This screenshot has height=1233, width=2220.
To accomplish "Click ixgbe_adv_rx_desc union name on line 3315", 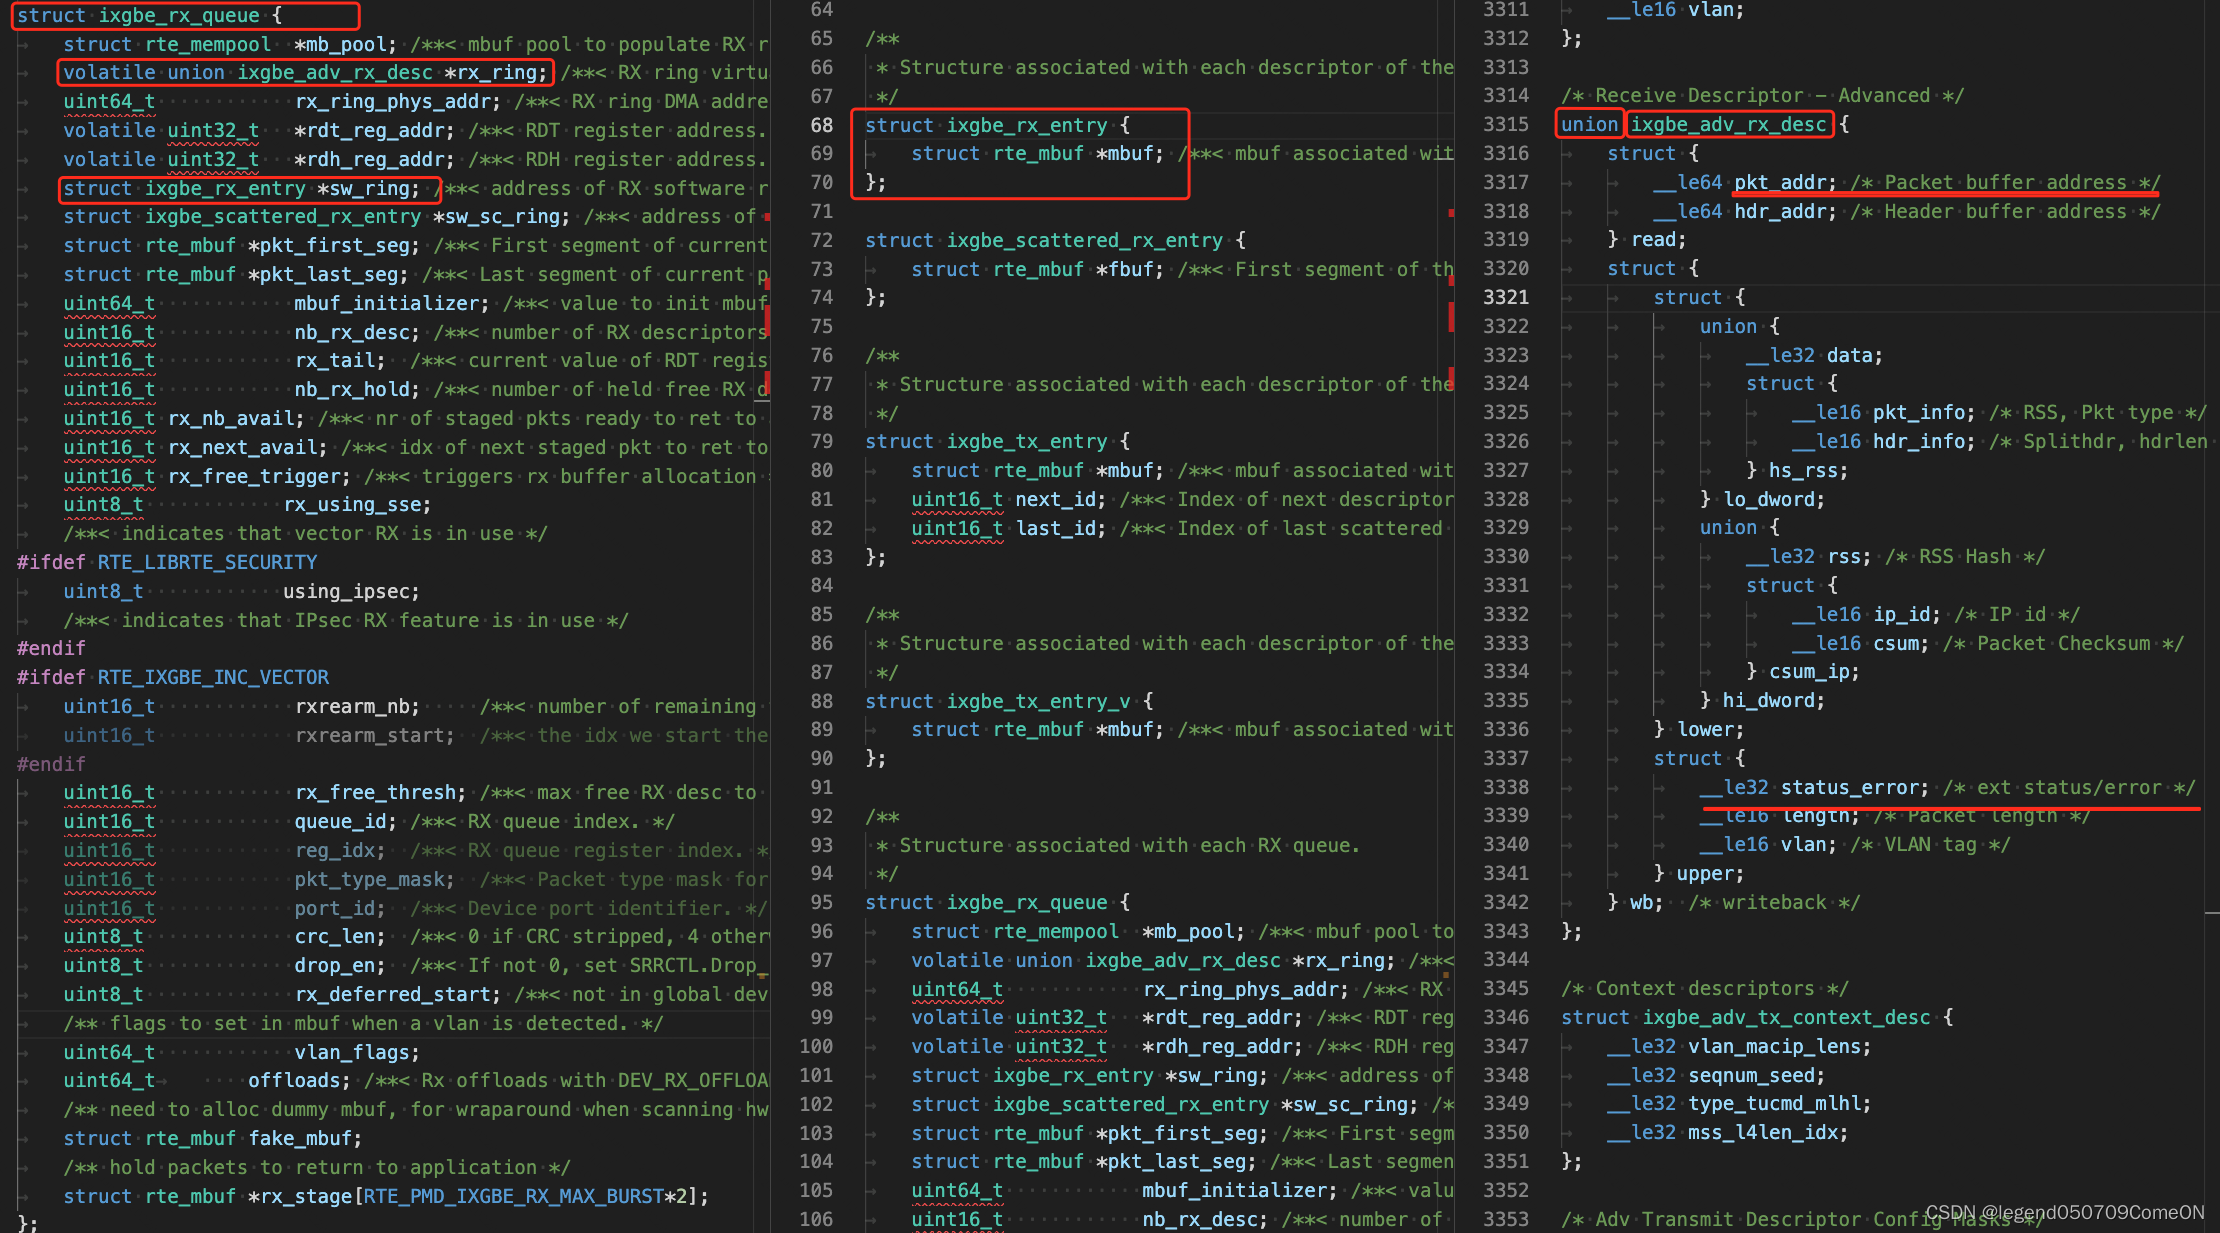I will tap(1728, 124).
